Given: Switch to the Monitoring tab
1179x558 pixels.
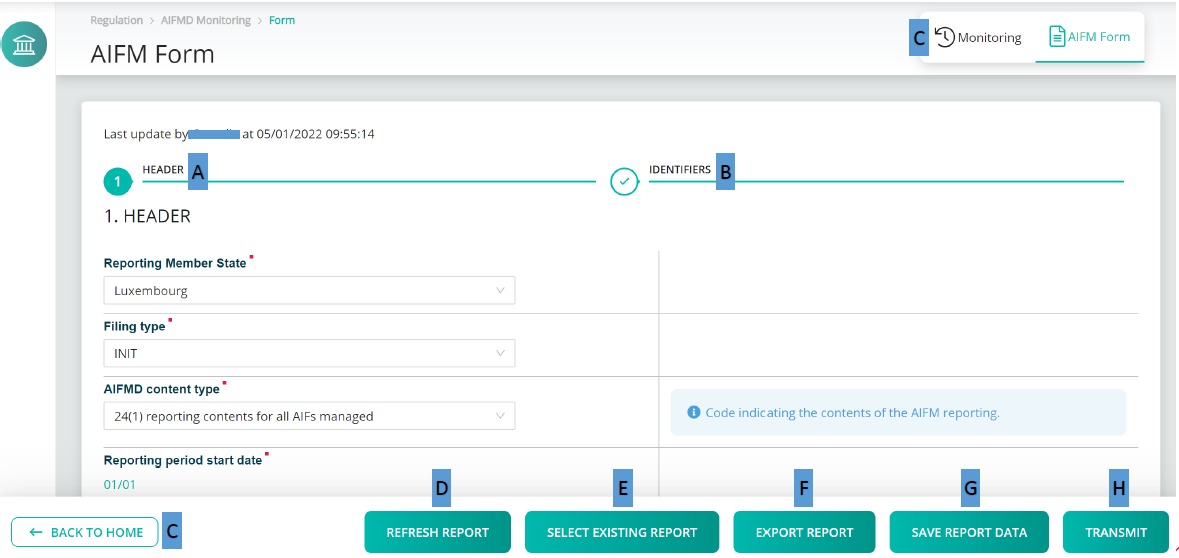Looking at the screenshot, I should click(x=978, y=37).
